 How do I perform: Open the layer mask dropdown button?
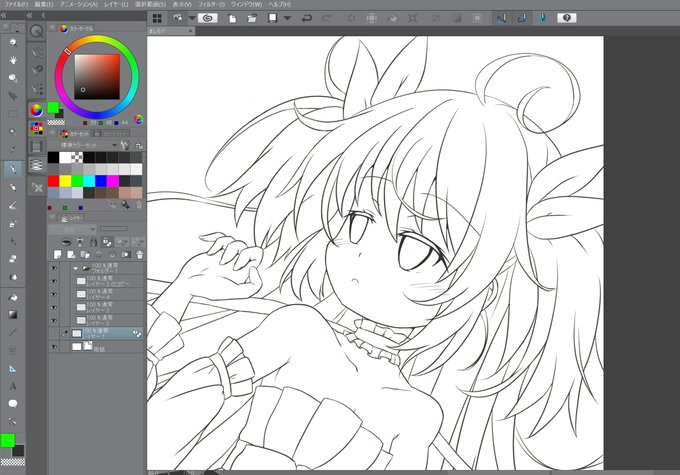coord(123,242)
